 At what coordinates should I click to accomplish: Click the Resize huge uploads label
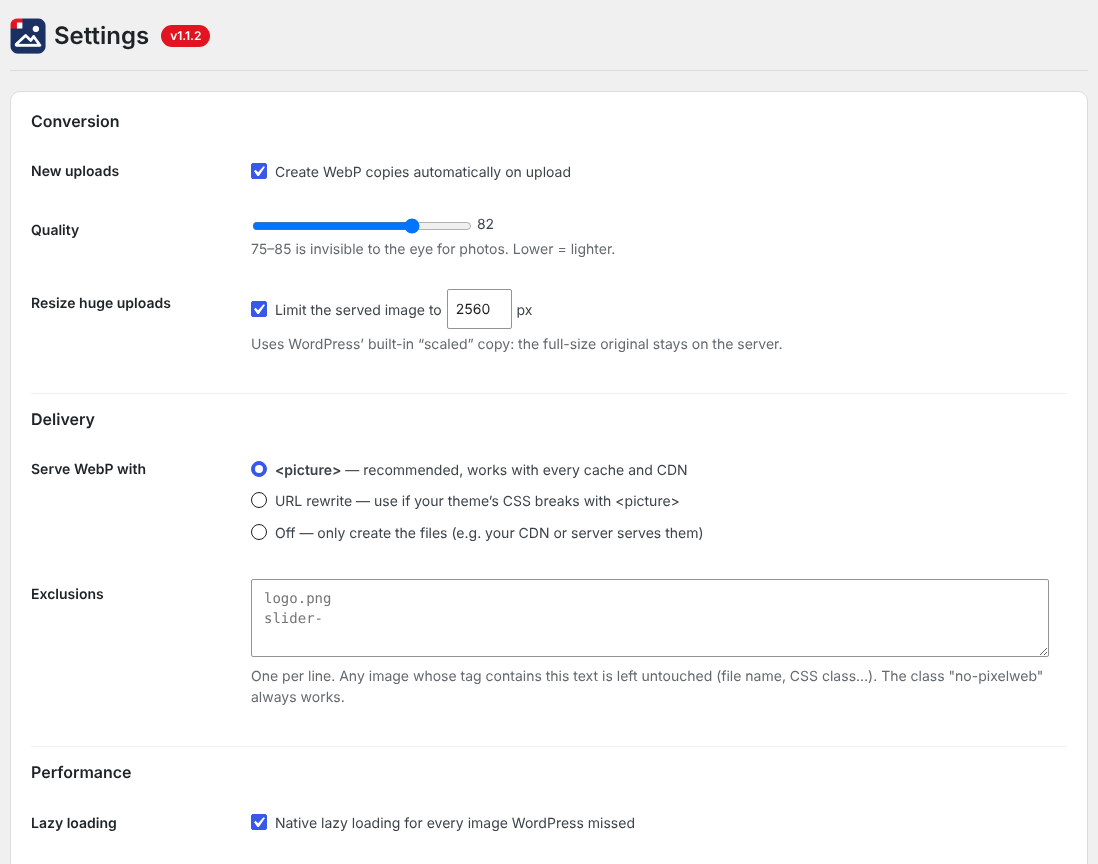[x=101, y=303]
